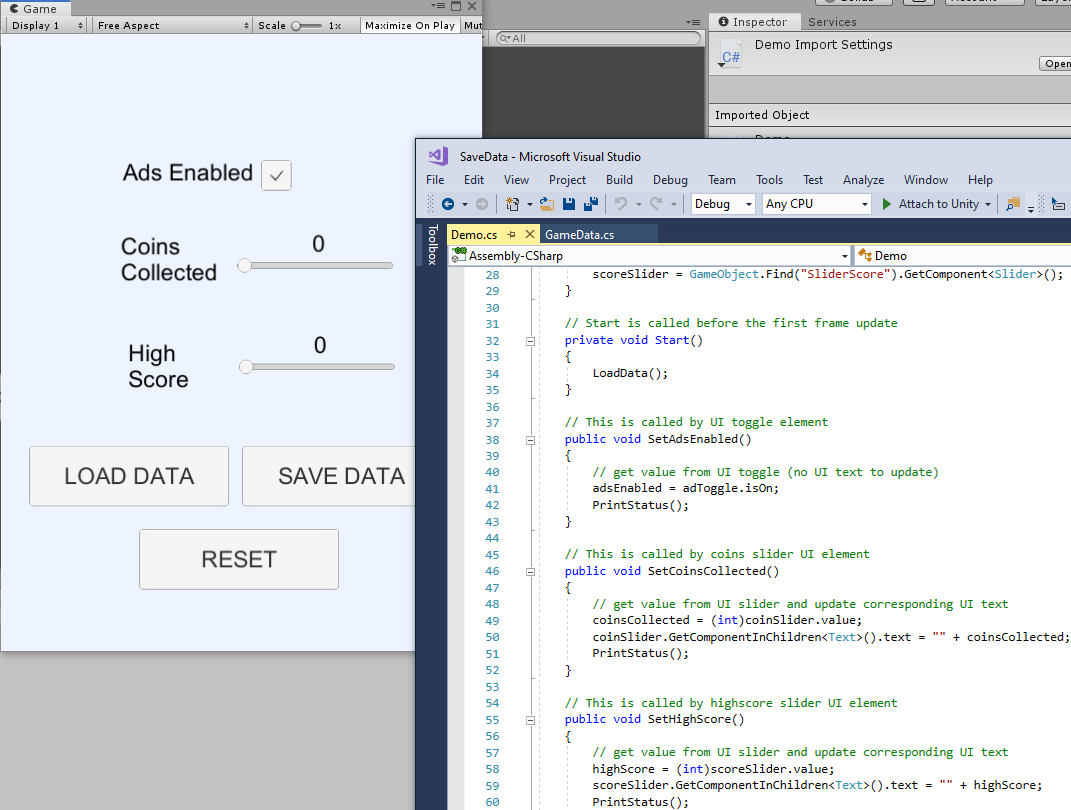
Task: Collapse the Start method code block
Action: click(x=530, y=339)
